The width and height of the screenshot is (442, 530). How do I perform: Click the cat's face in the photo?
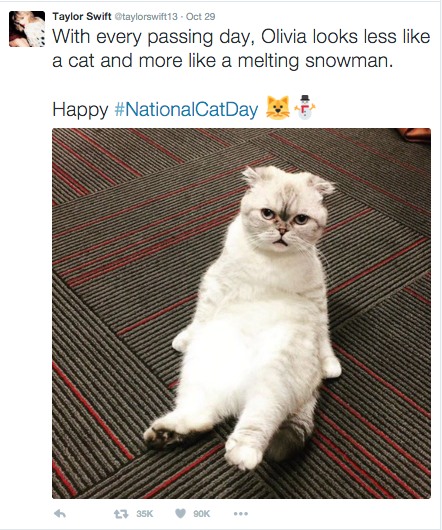click(284, 221)
